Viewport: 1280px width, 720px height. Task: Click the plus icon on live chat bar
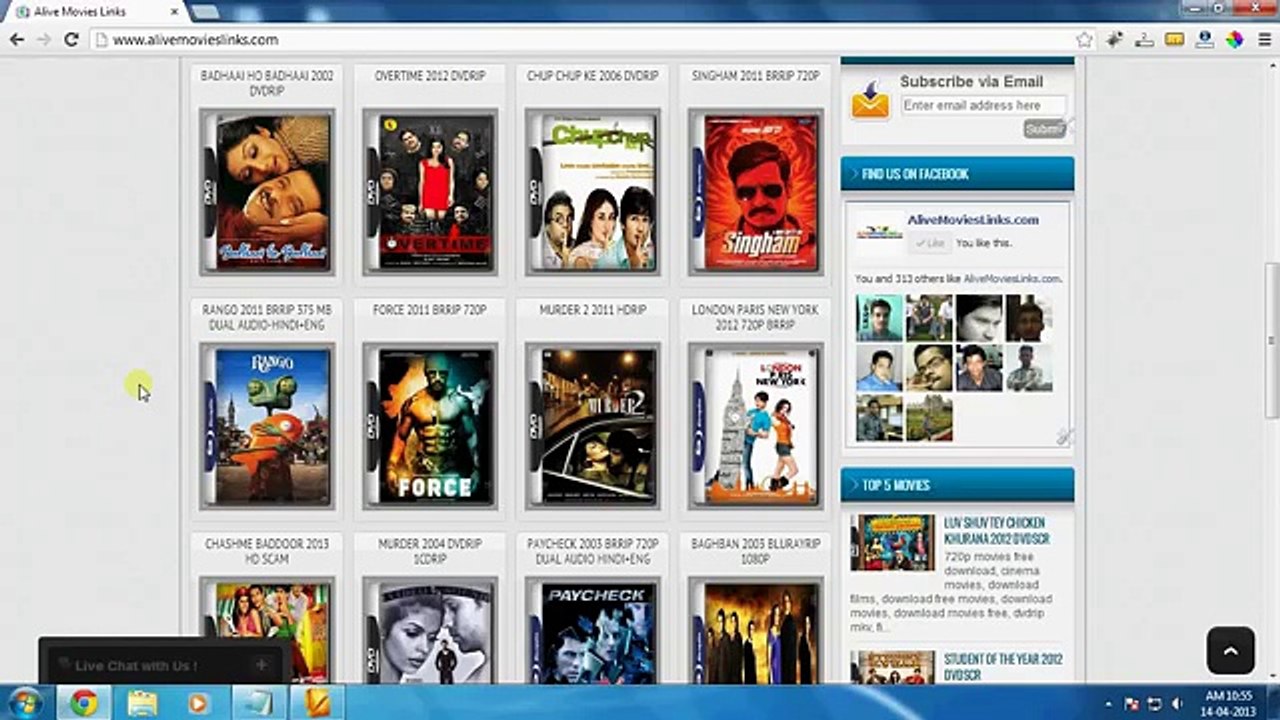(x=261, y=665)
